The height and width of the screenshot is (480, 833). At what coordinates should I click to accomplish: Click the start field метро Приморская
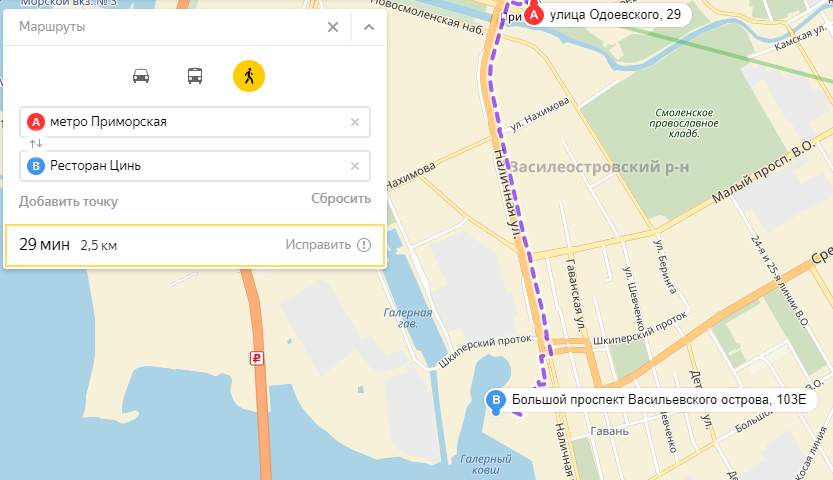[195, 122]
